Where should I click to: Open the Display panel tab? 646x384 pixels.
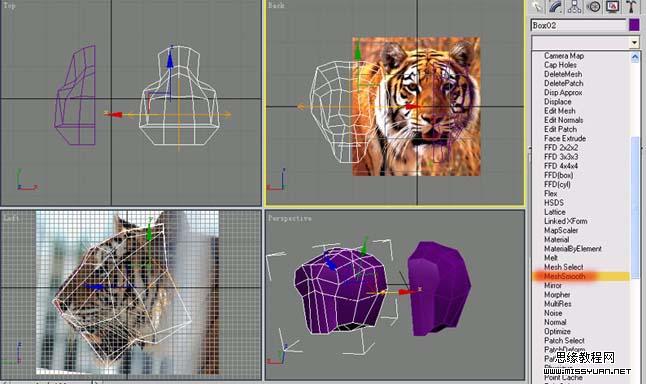point(612,6)
